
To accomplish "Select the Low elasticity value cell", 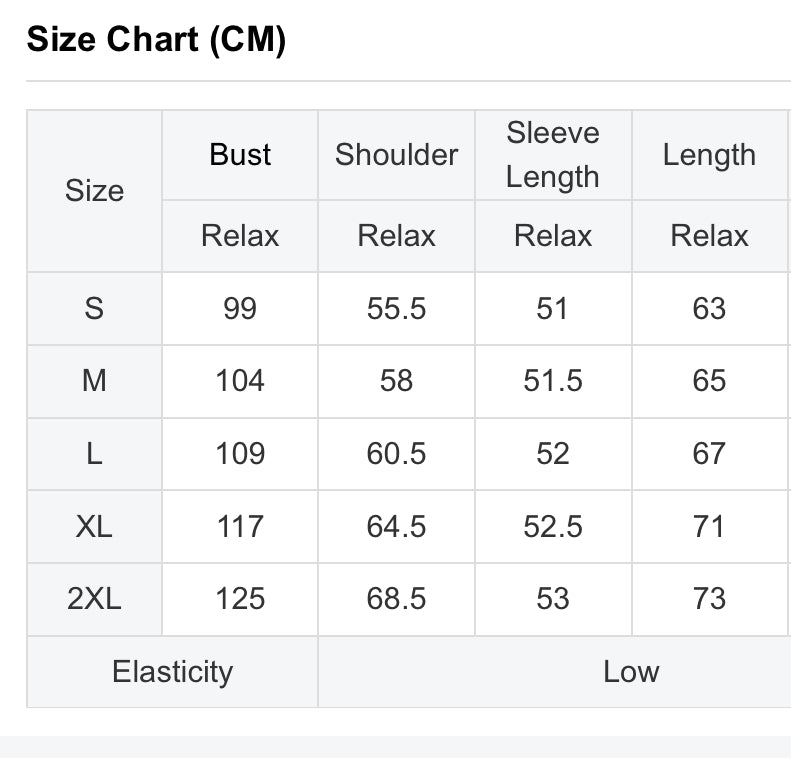I will click(x=555, y=672).
